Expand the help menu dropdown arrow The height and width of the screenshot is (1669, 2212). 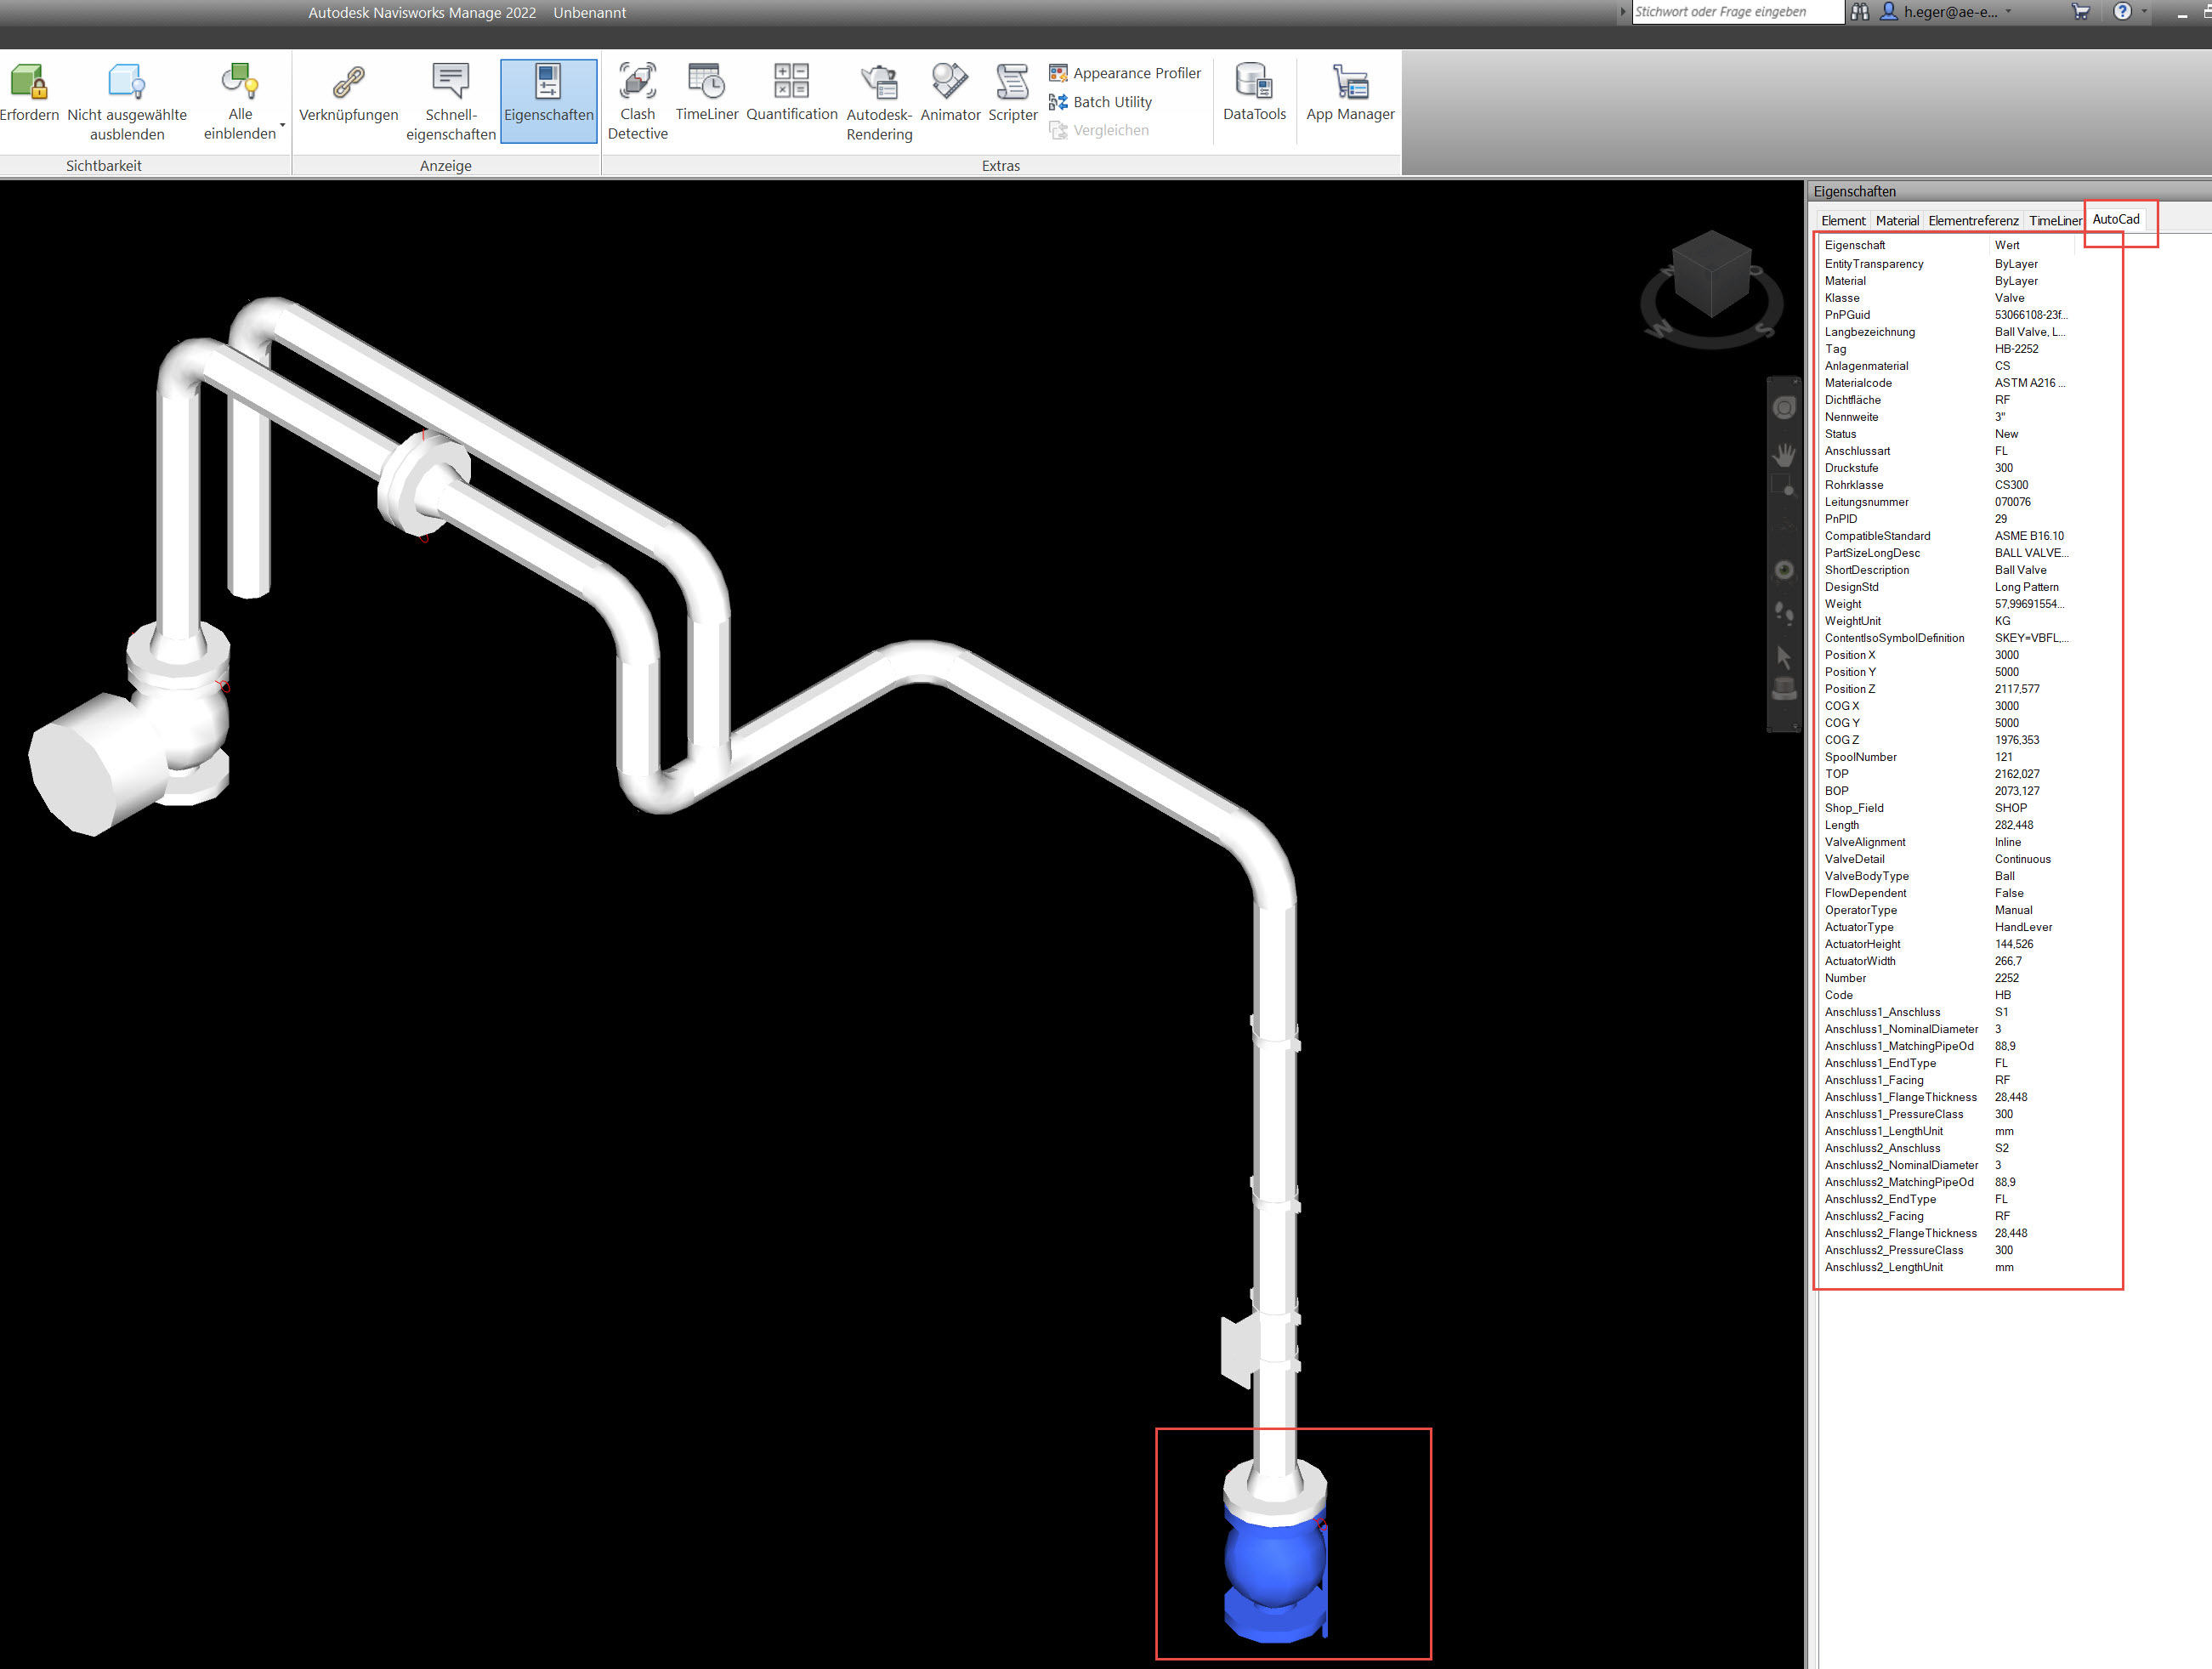tap(2143, 12)
